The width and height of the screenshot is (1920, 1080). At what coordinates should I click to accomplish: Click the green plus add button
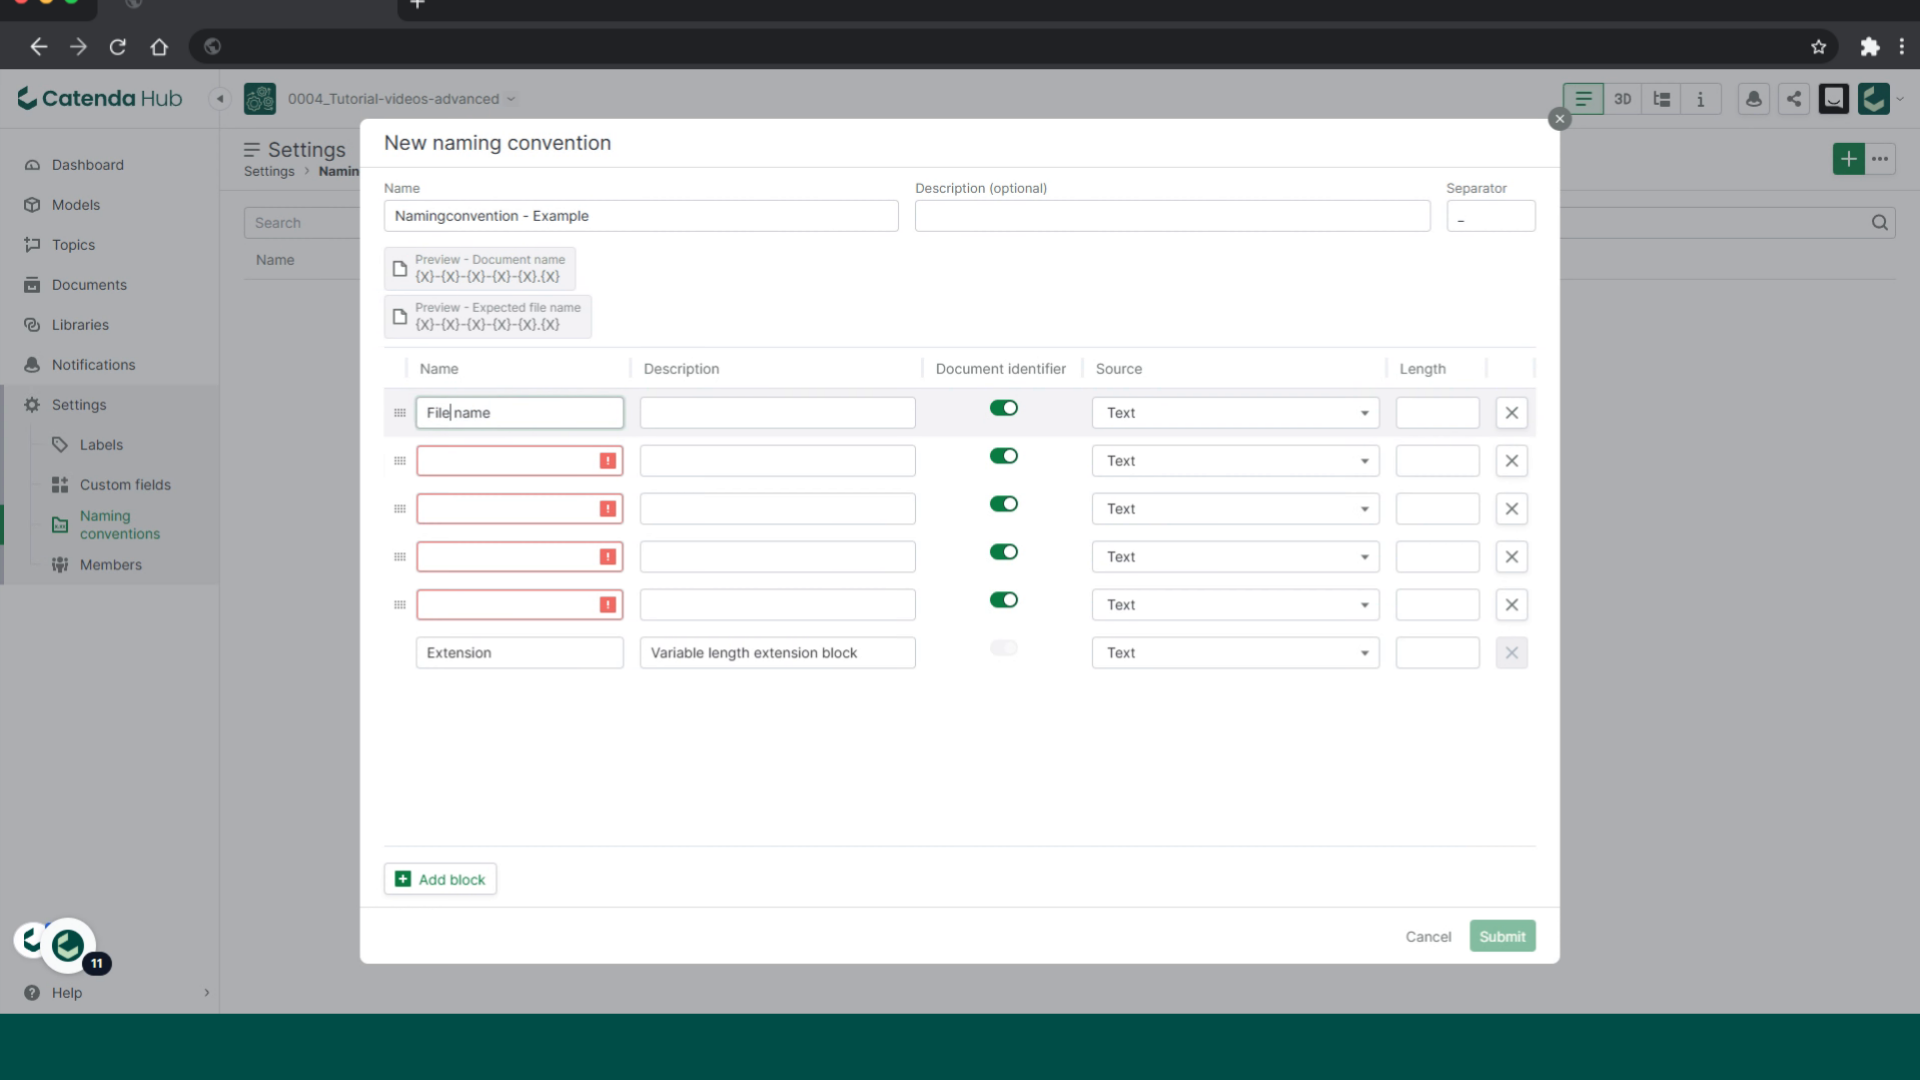[x=1849, y=159]
